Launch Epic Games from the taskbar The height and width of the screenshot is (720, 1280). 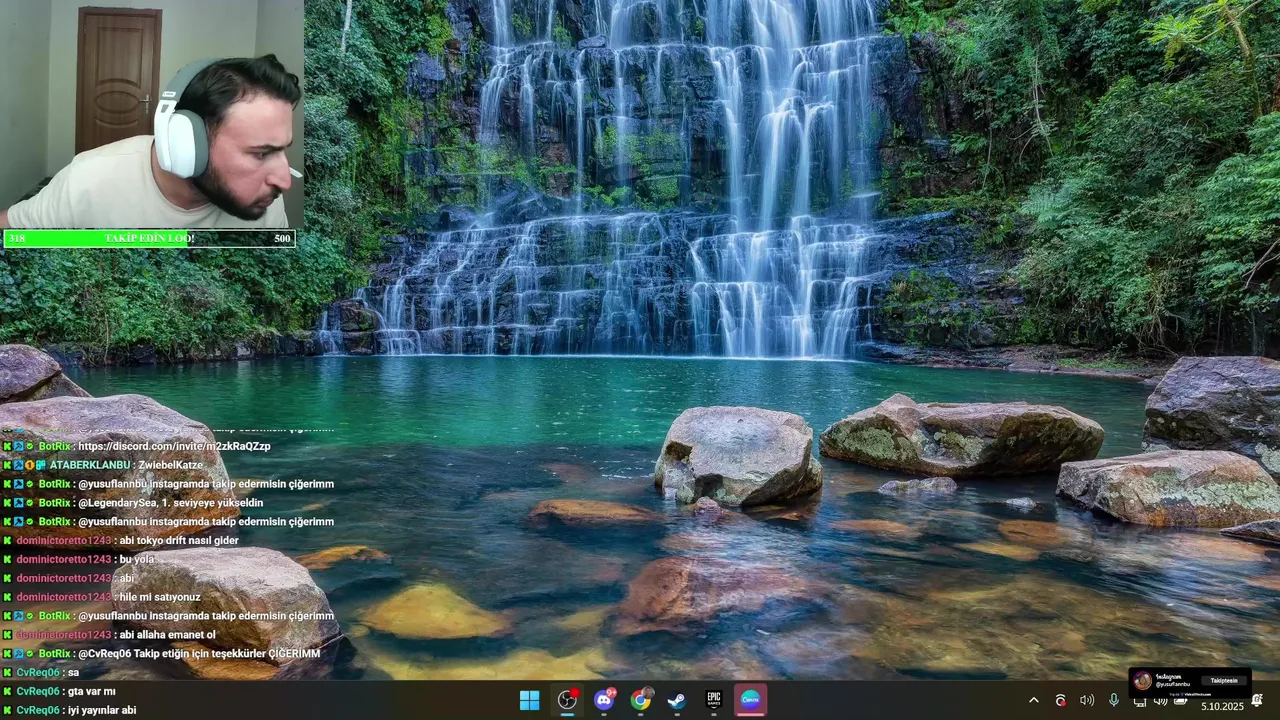[714, 700]
